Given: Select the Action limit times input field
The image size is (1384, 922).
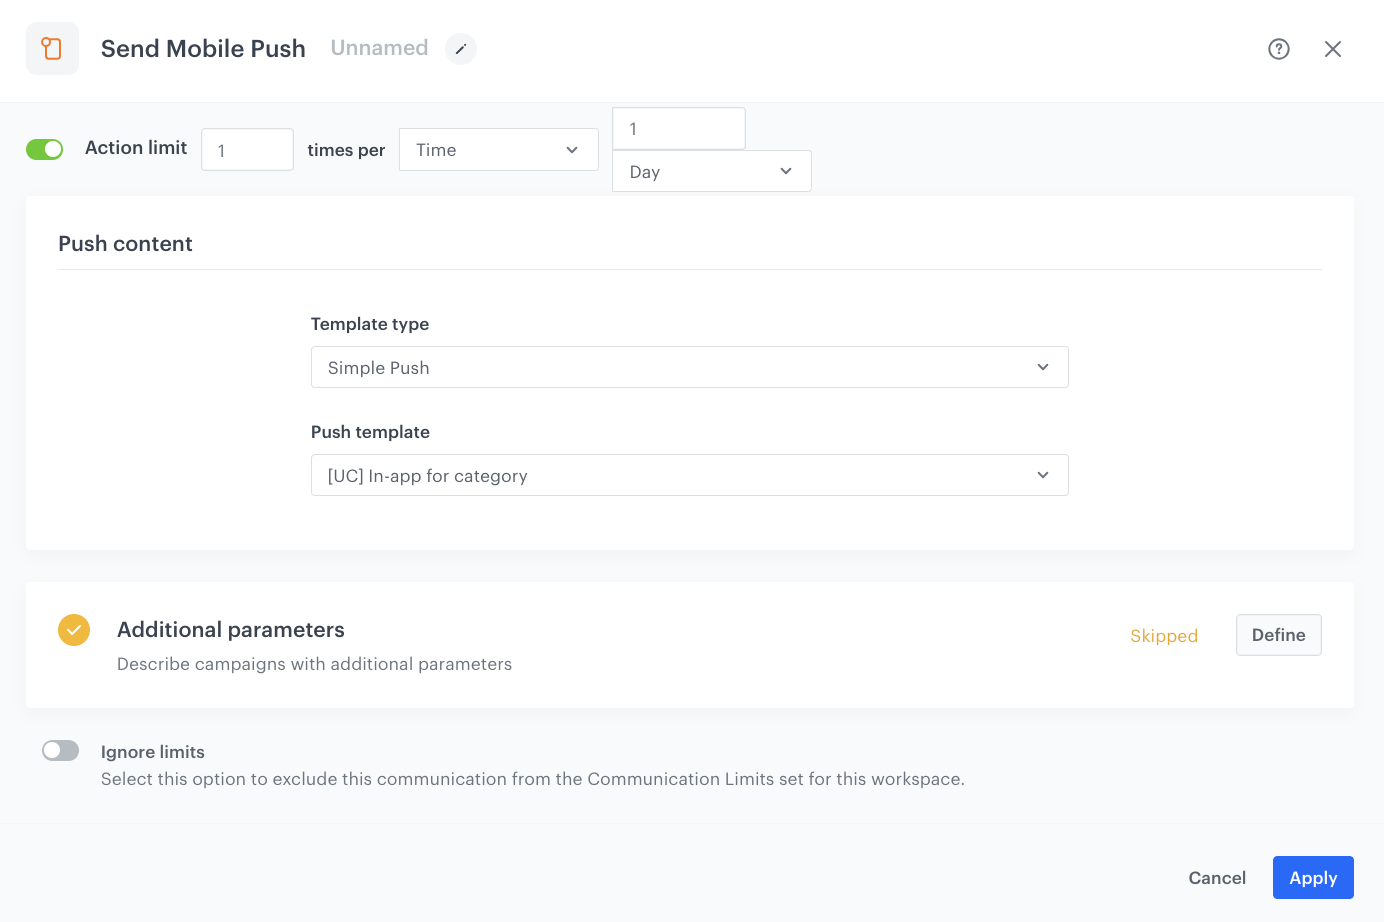Looking at the screenshot, I should coord(247,149).
